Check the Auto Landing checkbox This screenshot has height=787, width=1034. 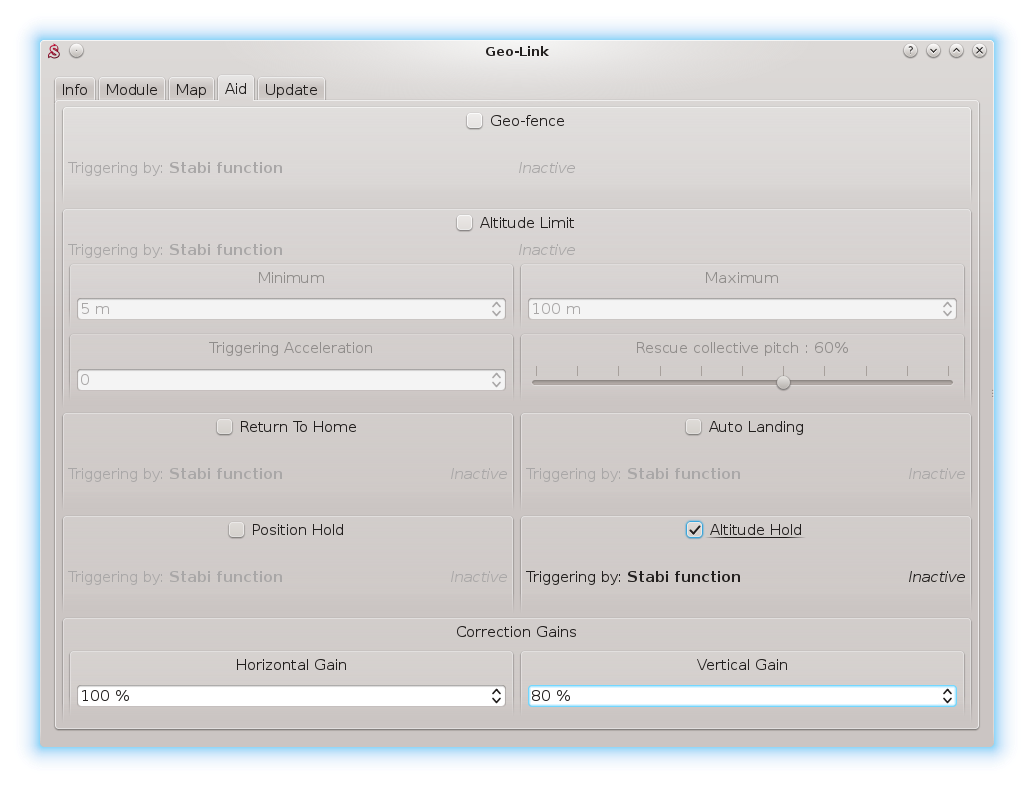click(x=694, y=427)
